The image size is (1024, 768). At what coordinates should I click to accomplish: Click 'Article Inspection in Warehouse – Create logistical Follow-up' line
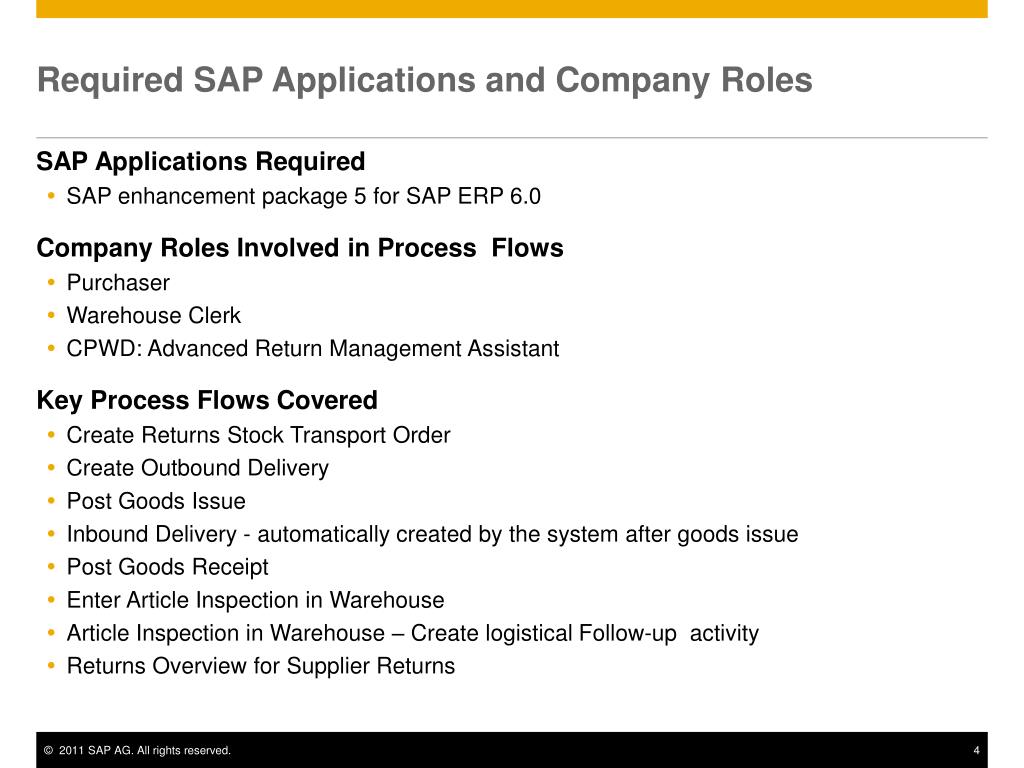point(413,633)
